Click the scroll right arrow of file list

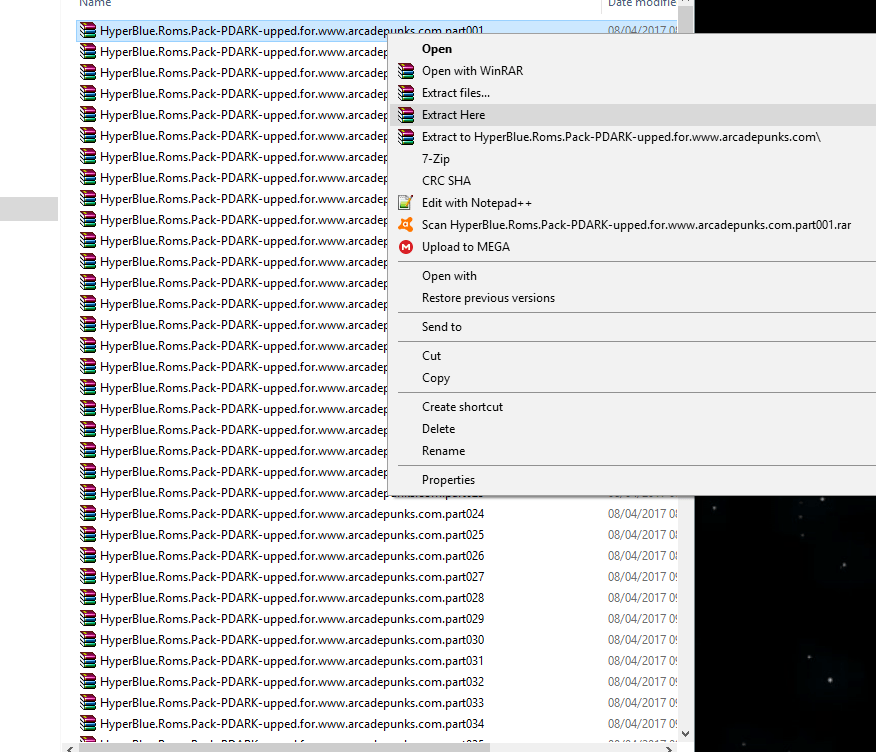tap(669, 749)
